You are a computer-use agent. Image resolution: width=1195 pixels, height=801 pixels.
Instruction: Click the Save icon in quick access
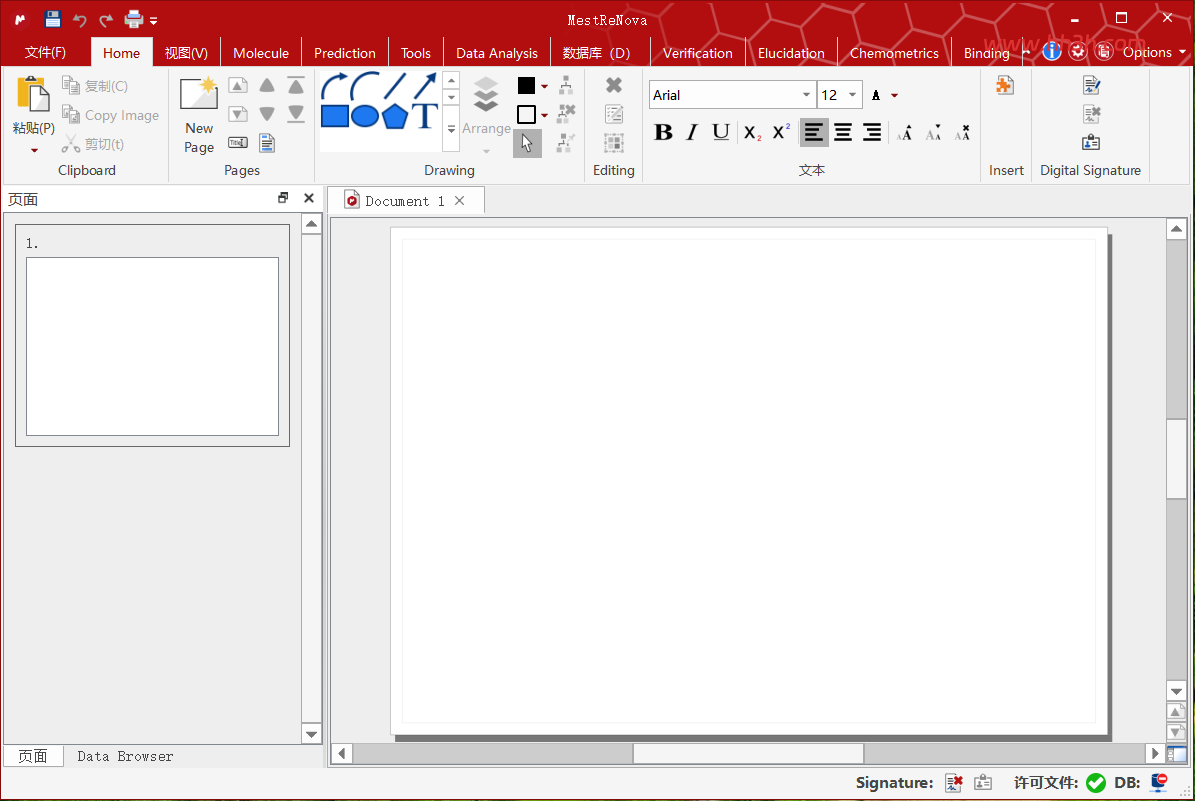pyautogui.click(x=53, y=19)
